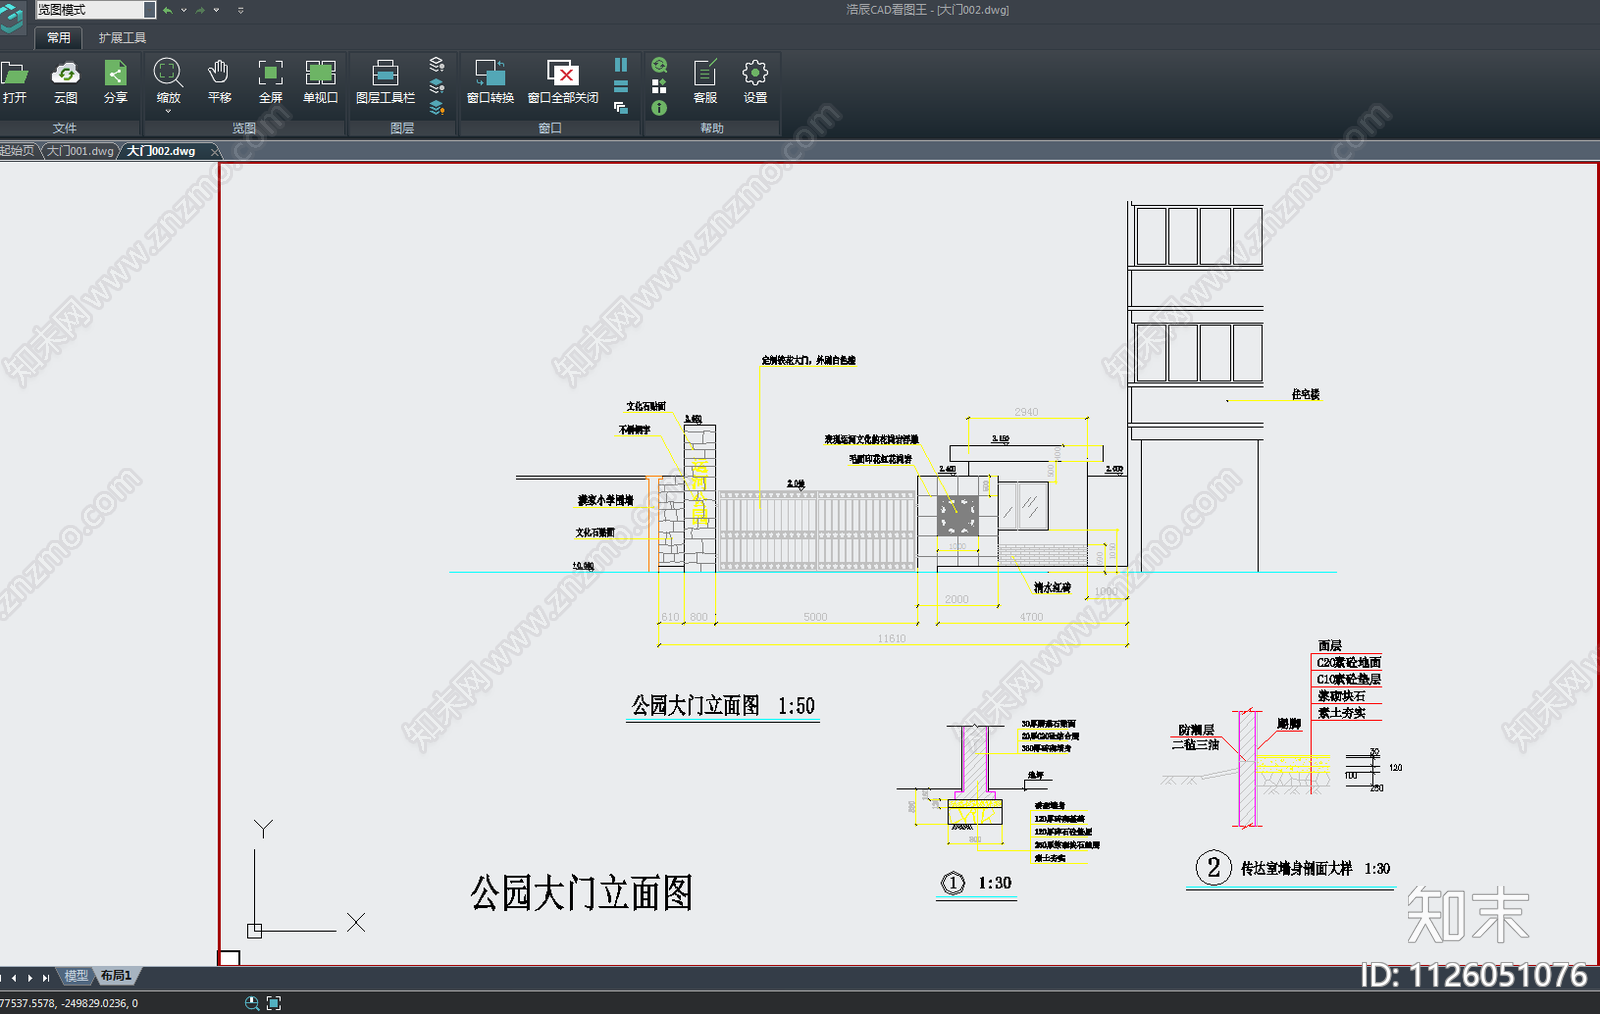Click the C20素砼地面 layer note
This screenshot has width=1600, height=1014.
pyautogui.click(x=1348, y=662)
